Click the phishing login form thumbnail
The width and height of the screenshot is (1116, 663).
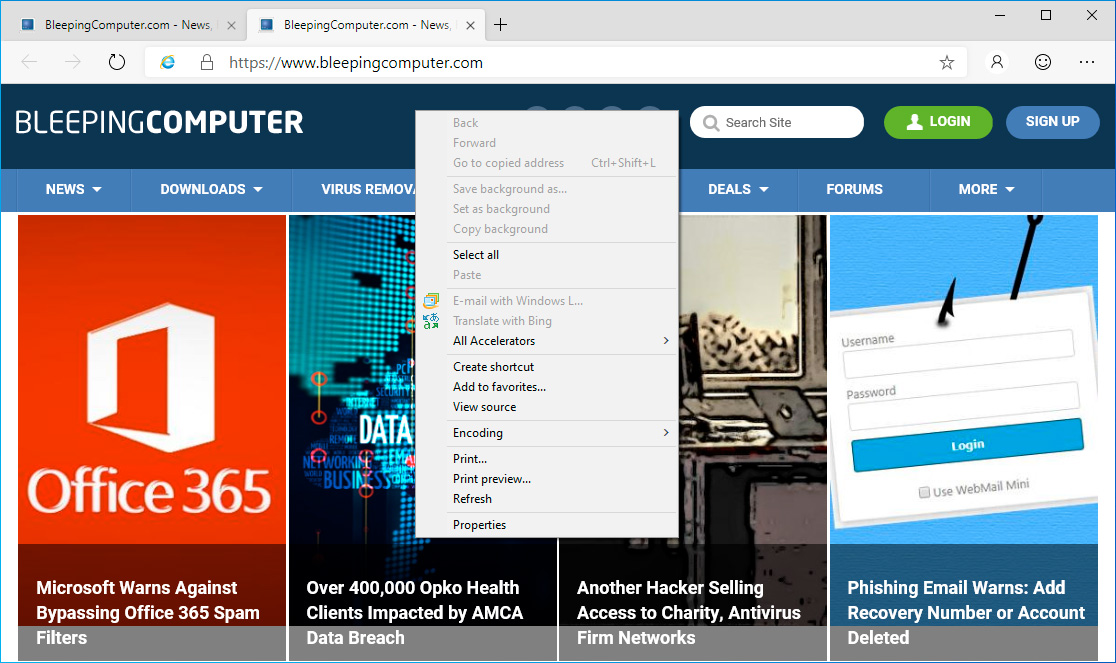tap(964, 380)
